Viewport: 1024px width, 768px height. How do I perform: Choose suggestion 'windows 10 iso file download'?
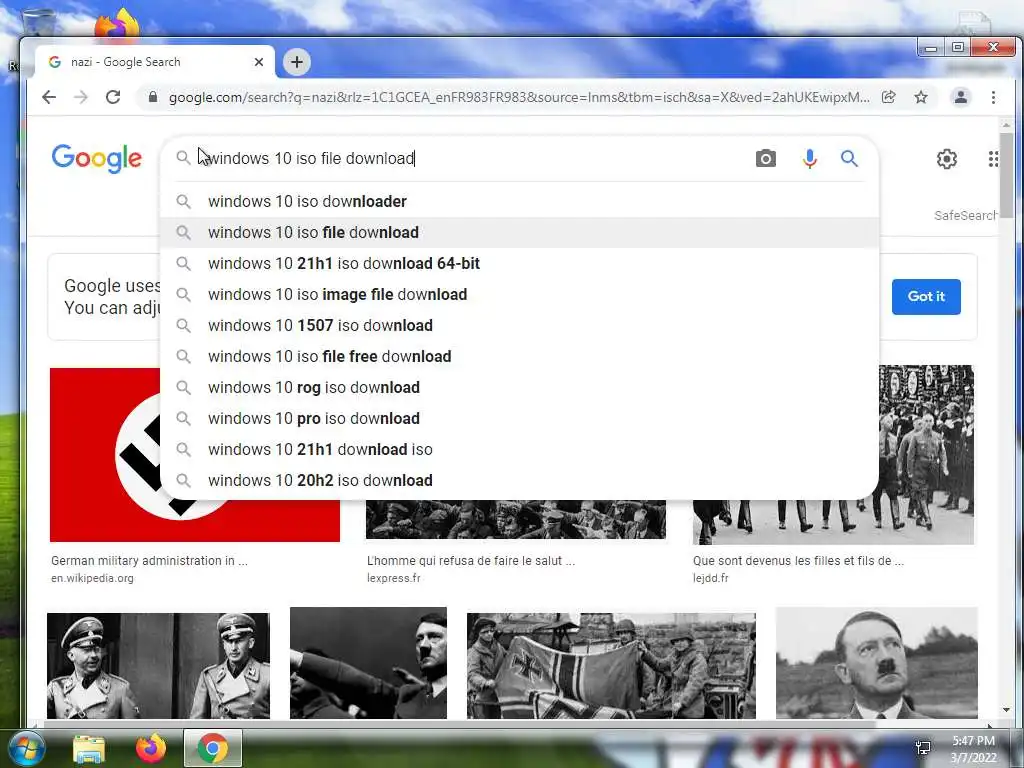pos(519,232)
